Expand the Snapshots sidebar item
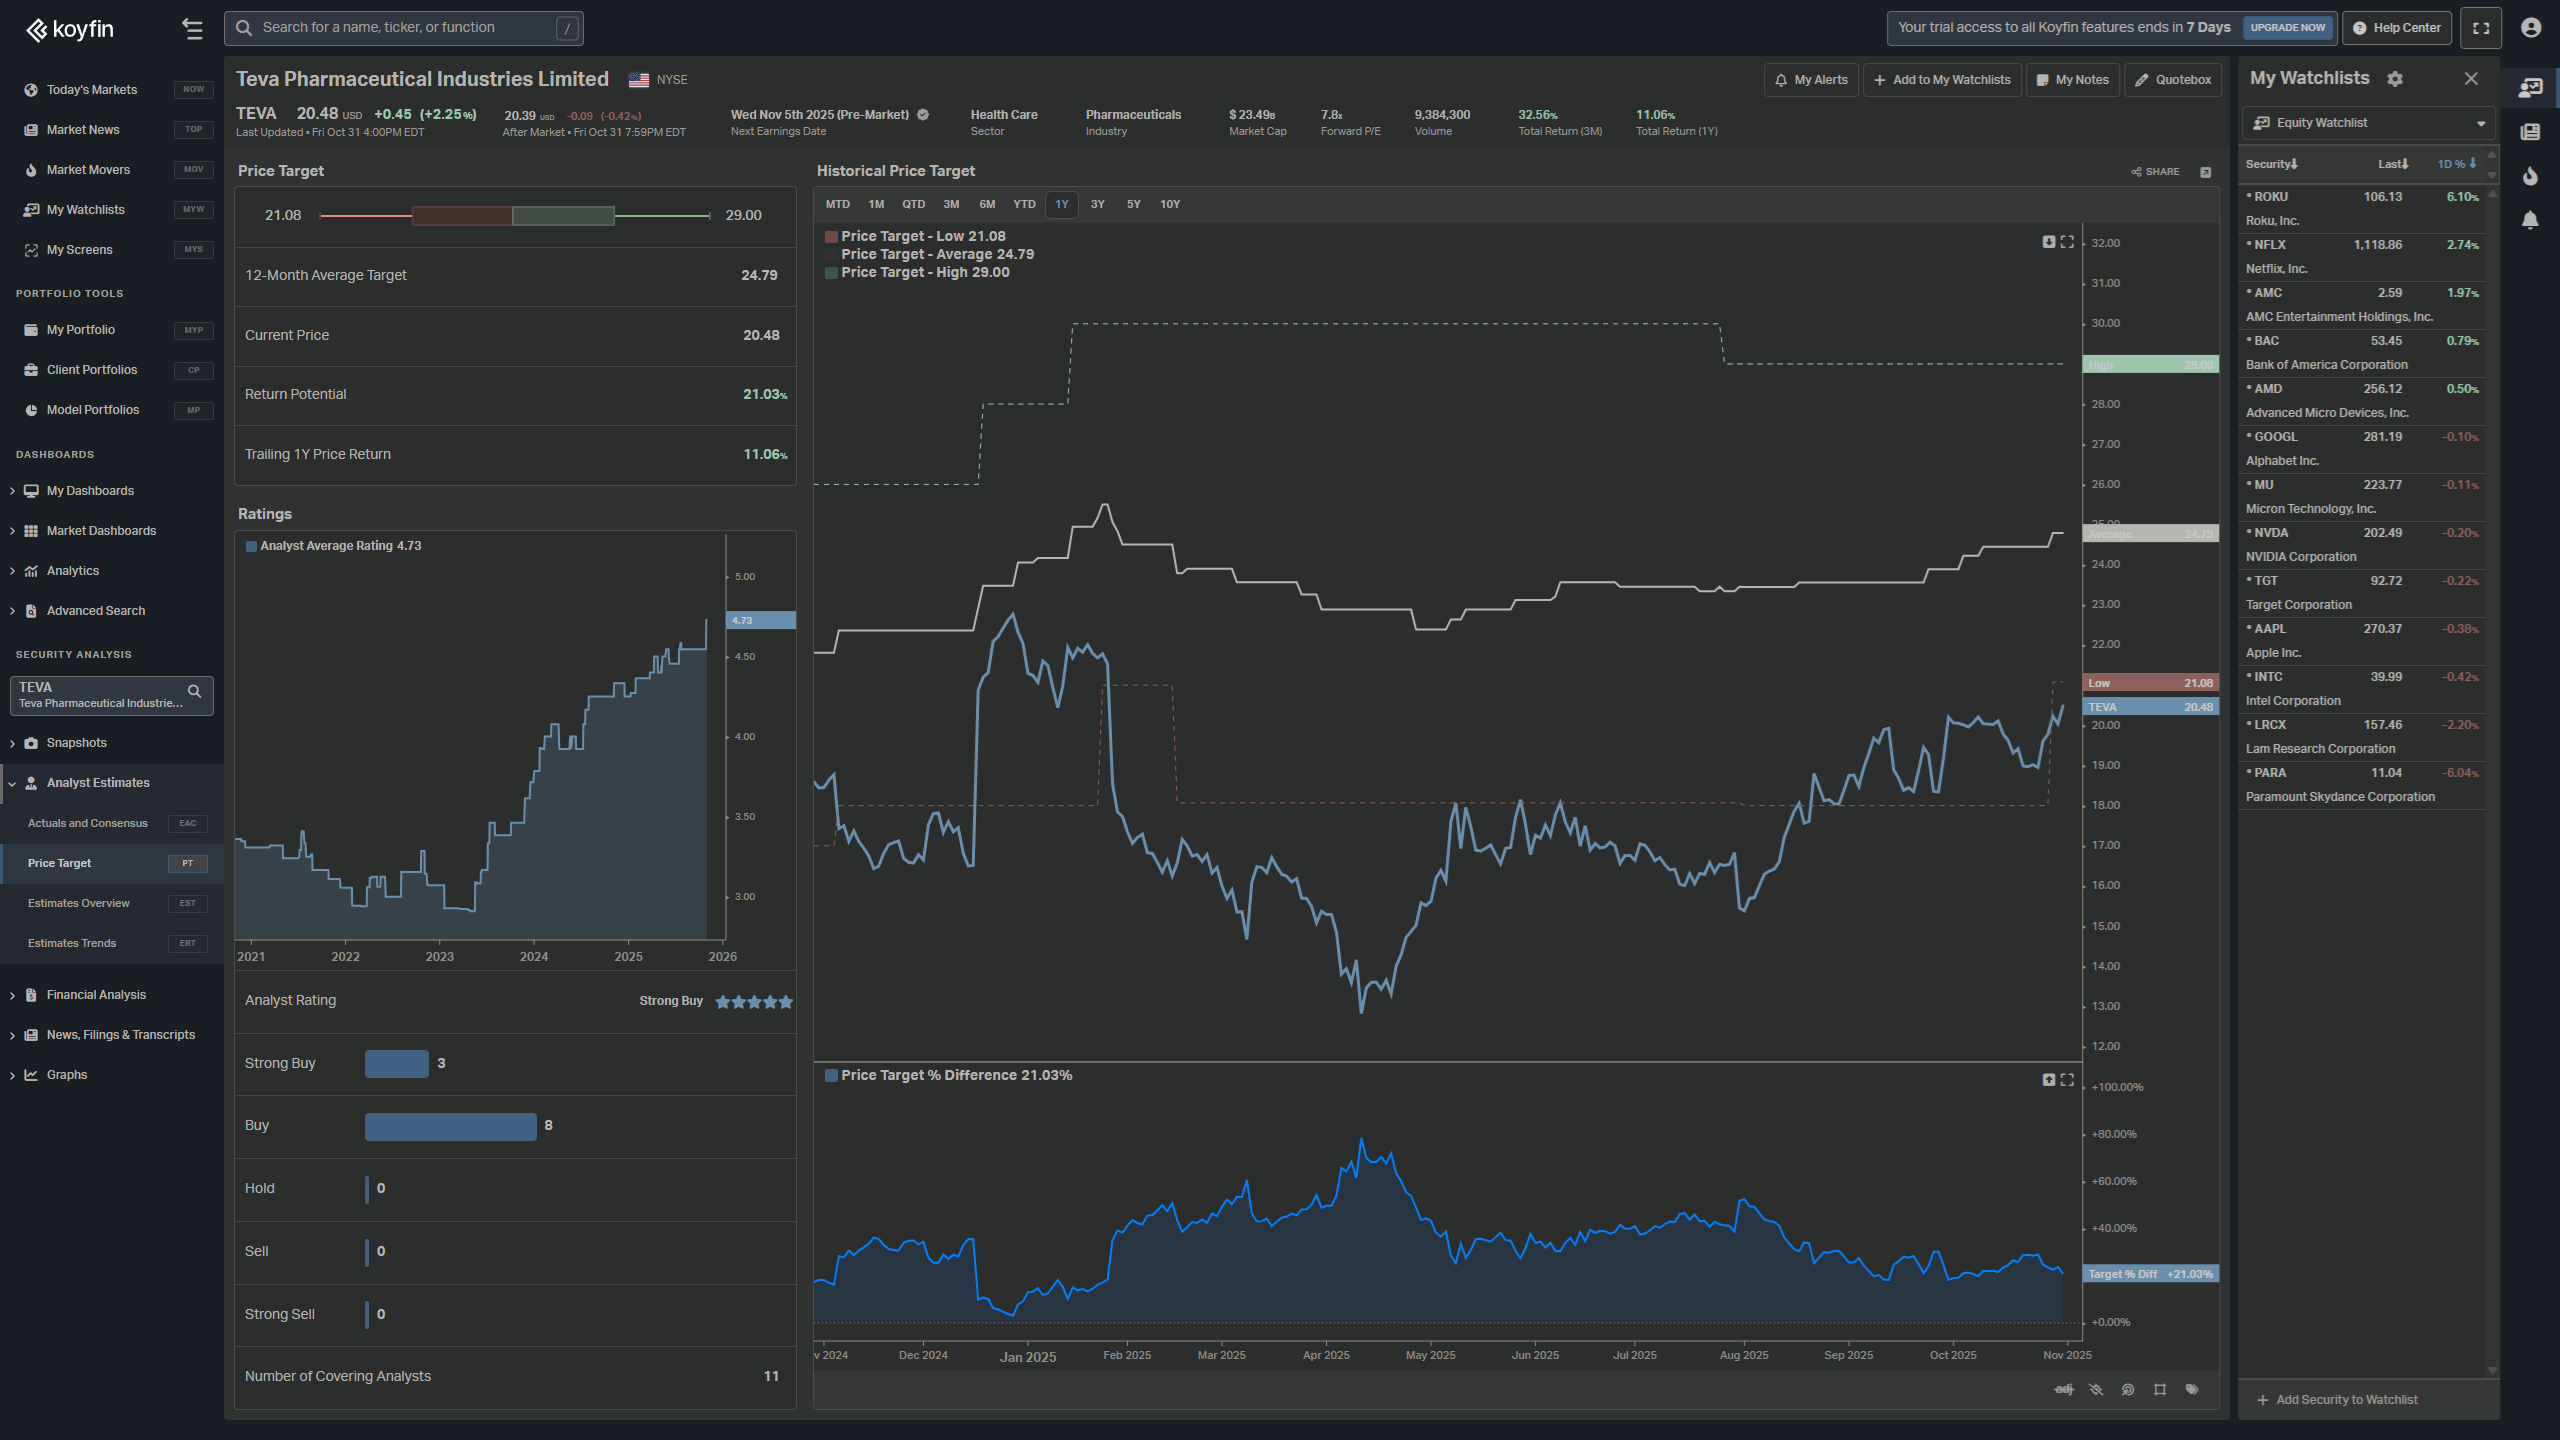The image size is (2560, 1440). click(76, 742)
